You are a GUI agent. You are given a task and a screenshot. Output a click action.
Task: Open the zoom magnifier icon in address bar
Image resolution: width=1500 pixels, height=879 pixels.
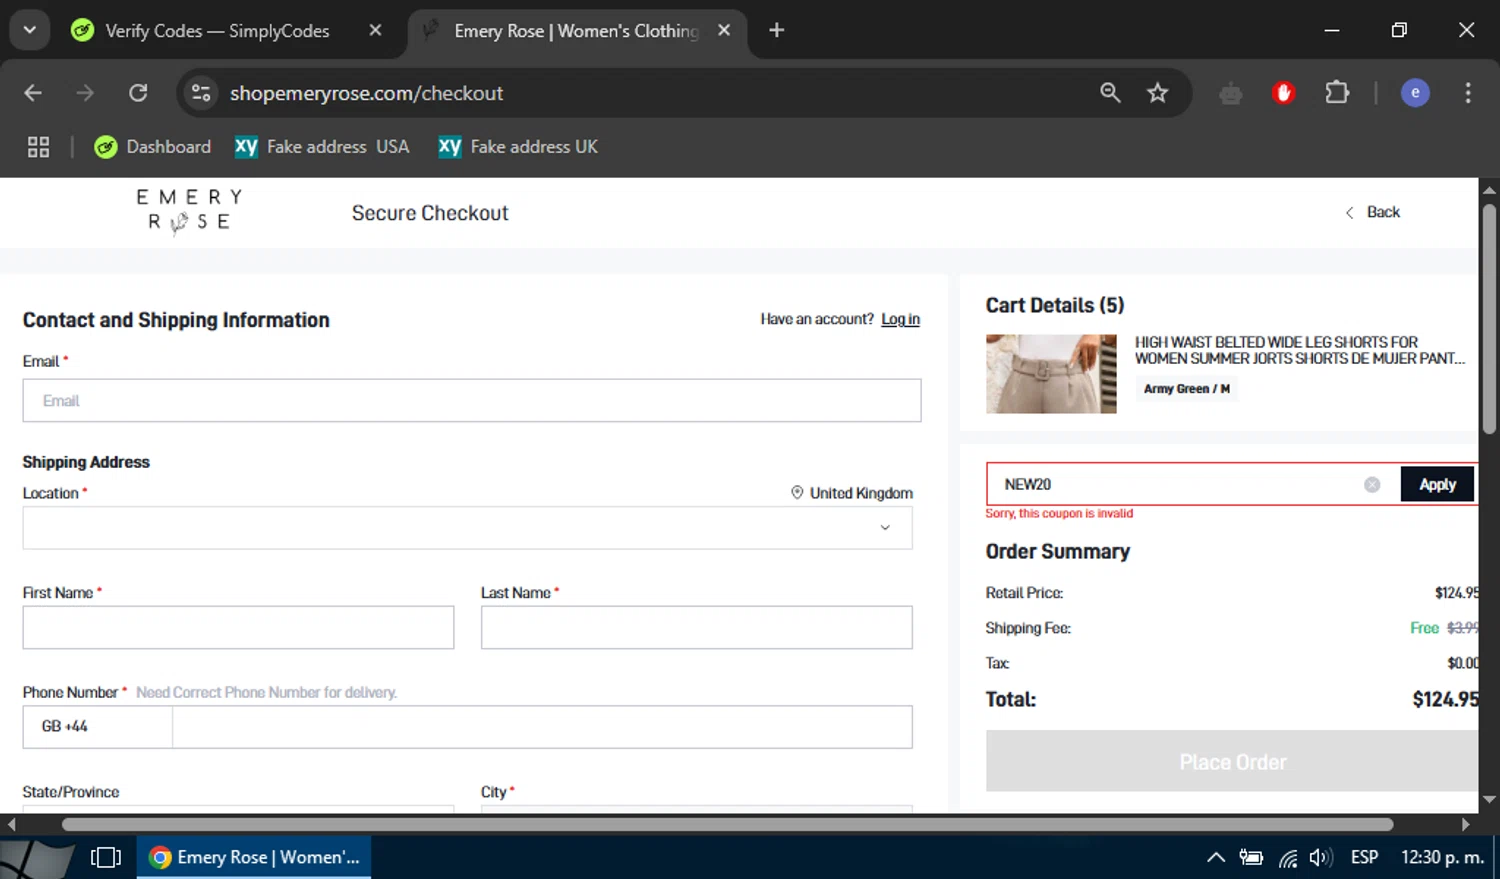[x=1110, y=93]
